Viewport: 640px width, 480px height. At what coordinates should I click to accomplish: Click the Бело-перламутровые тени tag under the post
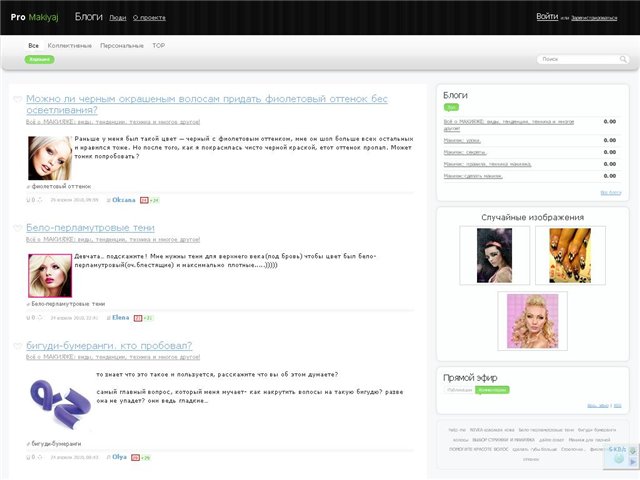click(x=68, y=304)
